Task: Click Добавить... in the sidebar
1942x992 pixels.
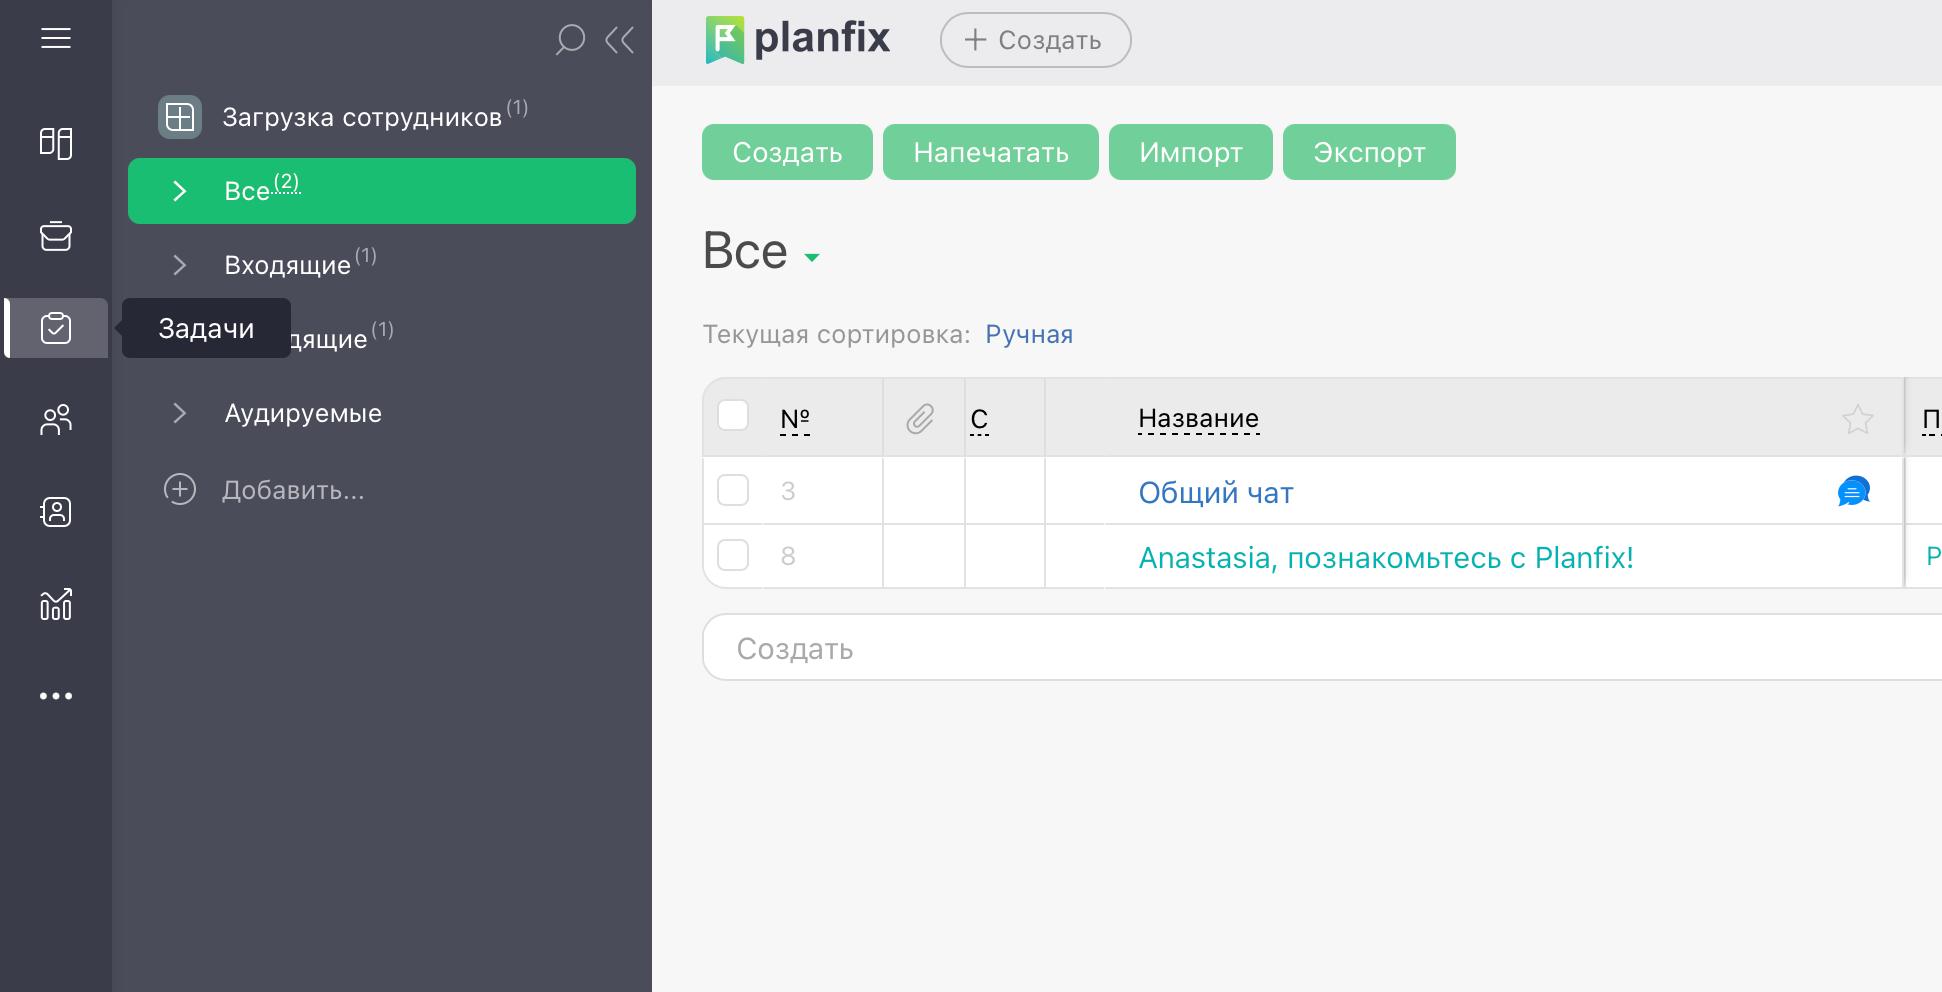Action: pos(292,490)
